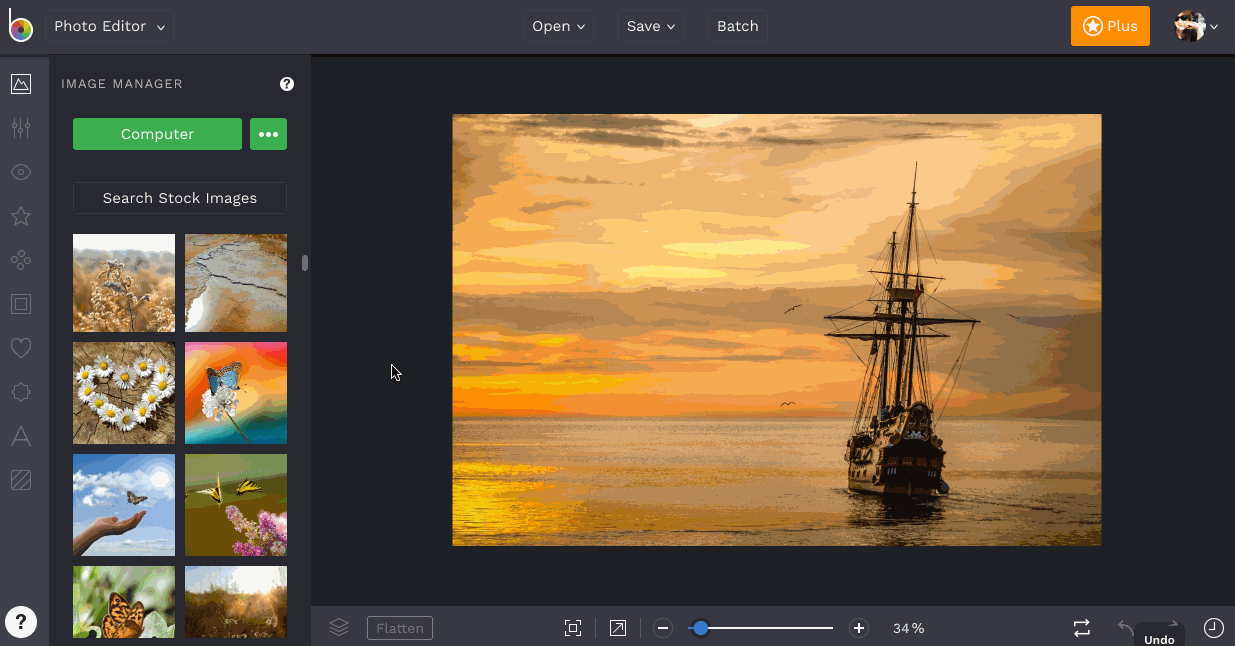Open the Effects star icon
Image resolution: width=1235 pixels, height=646 pixels.
(21, 216)
